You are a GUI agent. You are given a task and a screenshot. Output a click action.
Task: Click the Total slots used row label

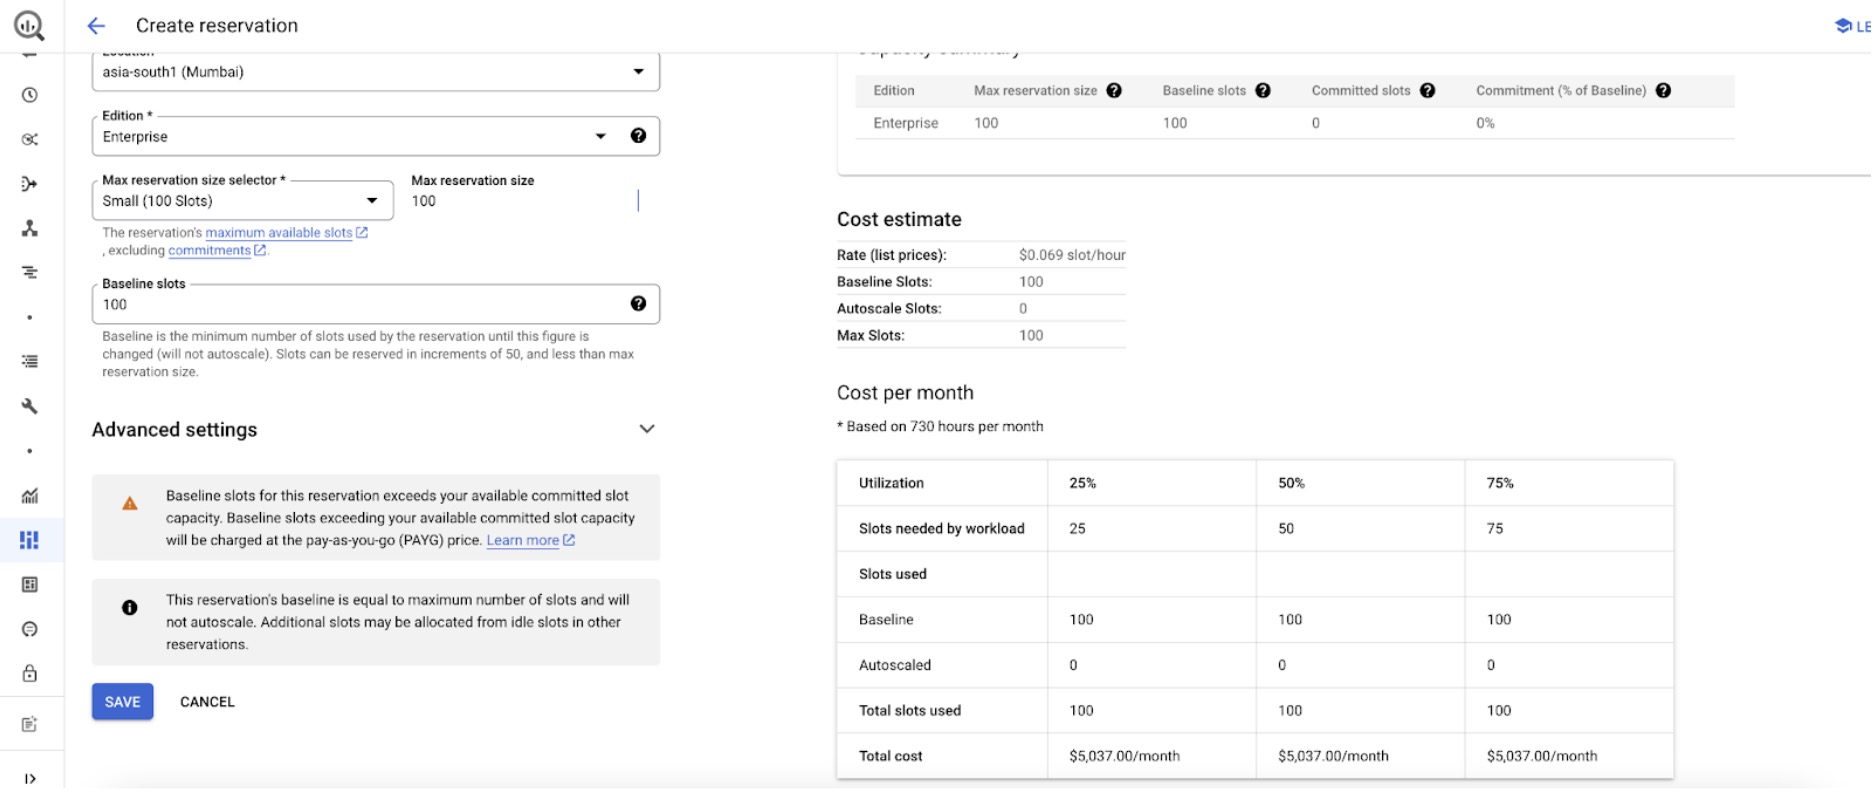point(910,711)
